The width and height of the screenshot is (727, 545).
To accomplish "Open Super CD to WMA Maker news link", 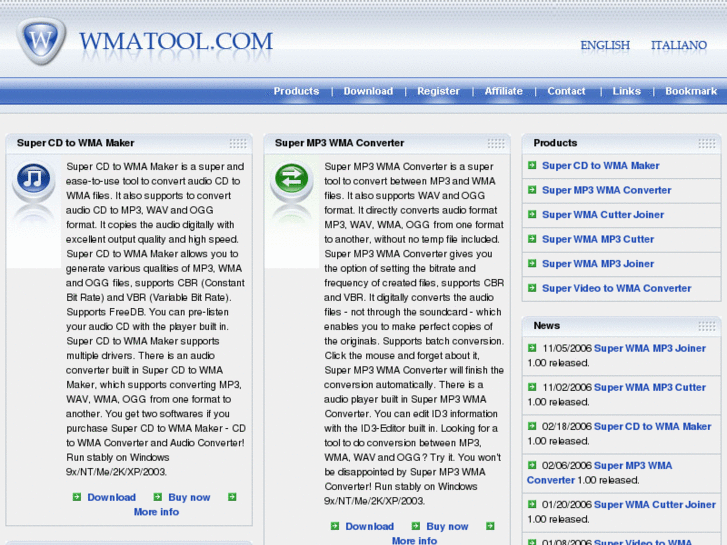I will coord(652,426).
